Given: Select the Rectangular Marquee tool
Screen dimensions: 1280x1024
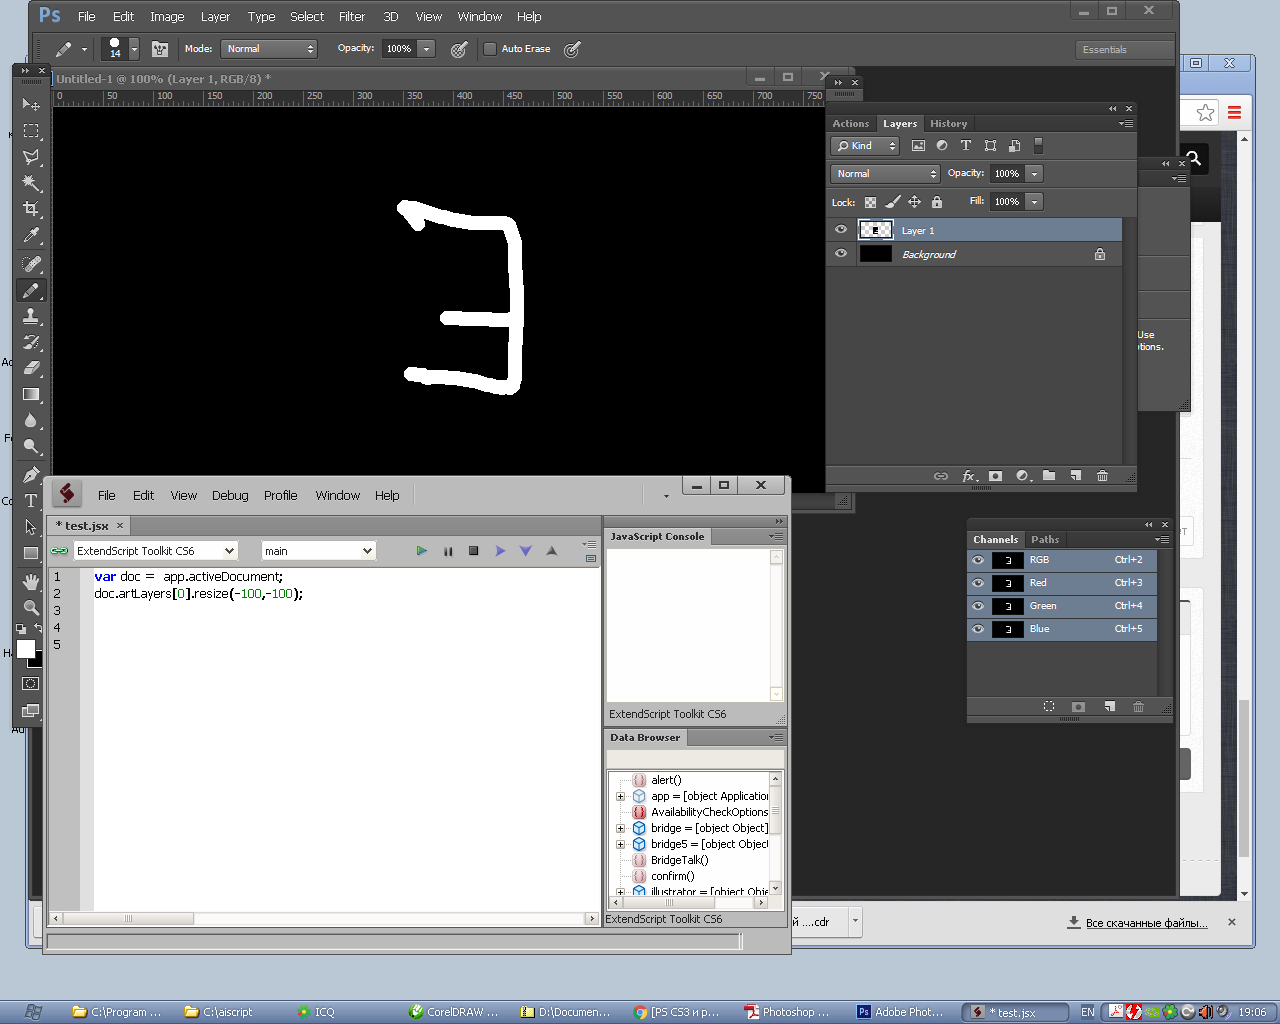Looking at the screenshot, I should point(31,131).
